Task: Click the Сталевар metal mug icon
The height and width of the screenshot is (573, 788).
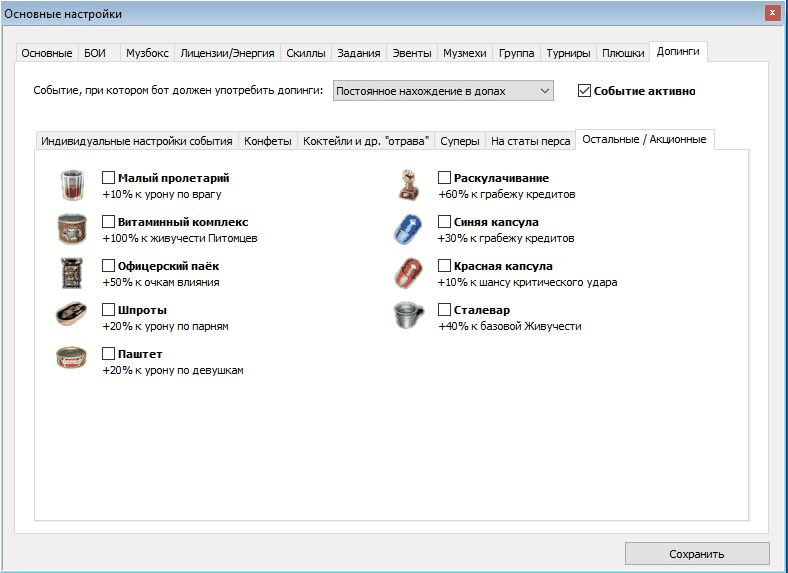Action: point(409,316)
